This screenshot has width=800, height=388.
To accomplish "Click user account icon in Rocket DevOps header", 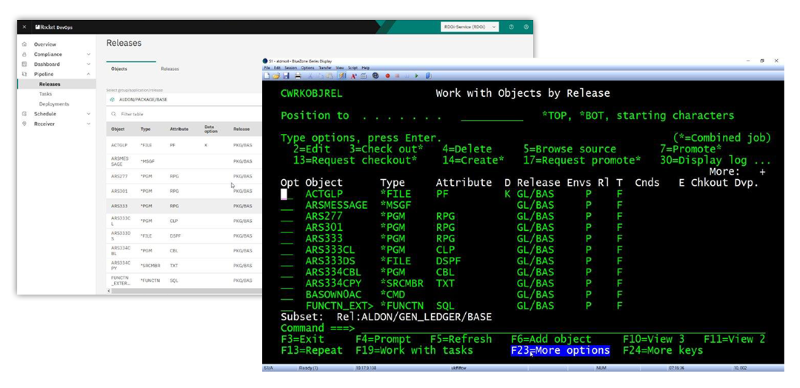I will tap(526, 27).
